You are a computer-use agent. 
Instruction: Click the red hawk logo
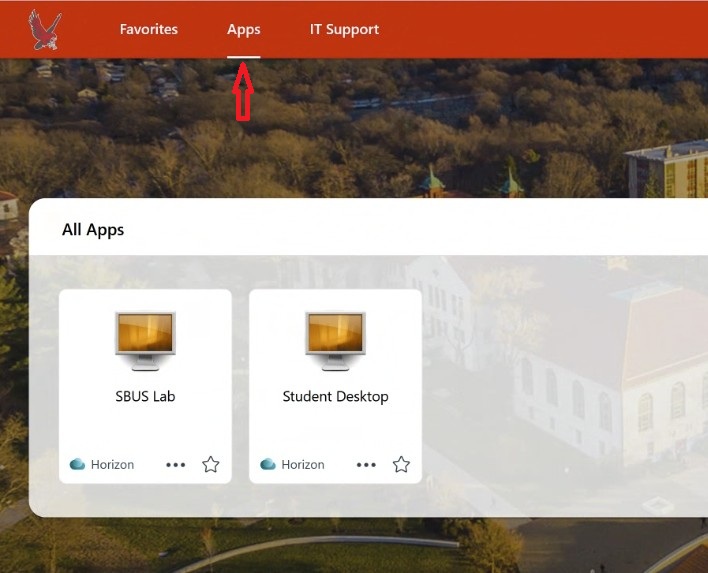tap(45, 29)
